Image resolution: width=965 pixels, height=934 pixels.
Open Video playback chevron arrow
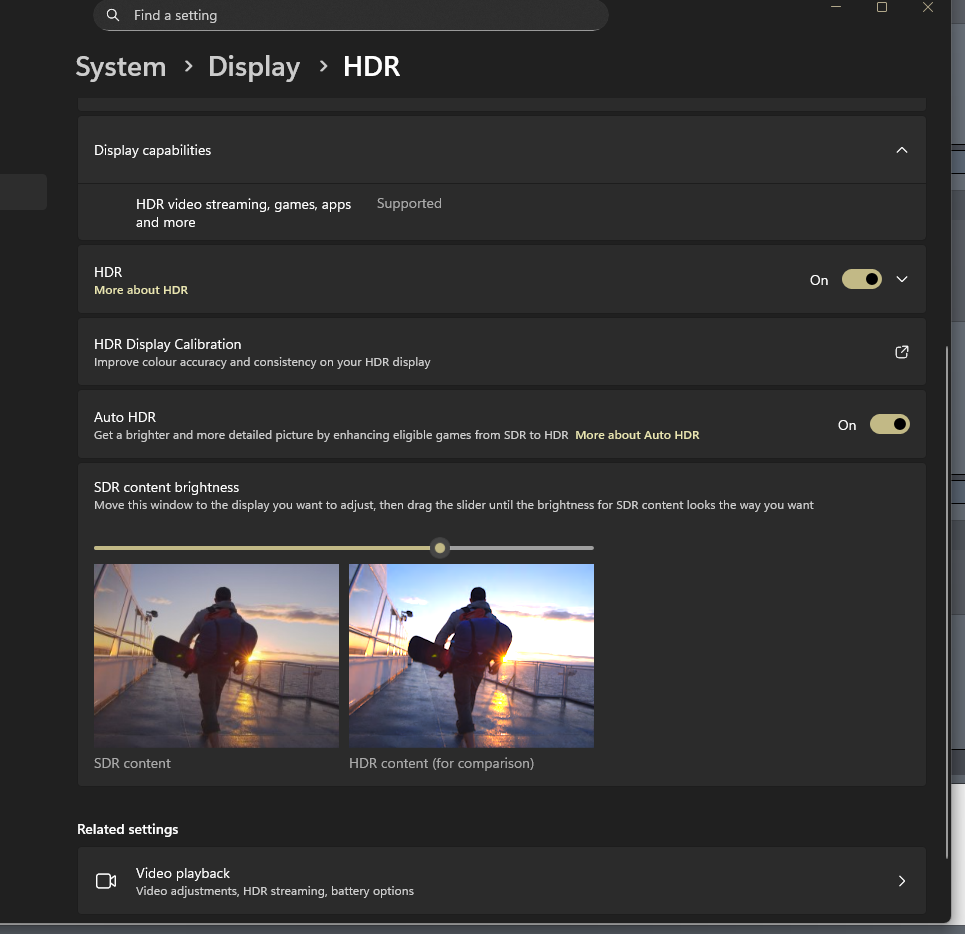[x=902, y=881]
